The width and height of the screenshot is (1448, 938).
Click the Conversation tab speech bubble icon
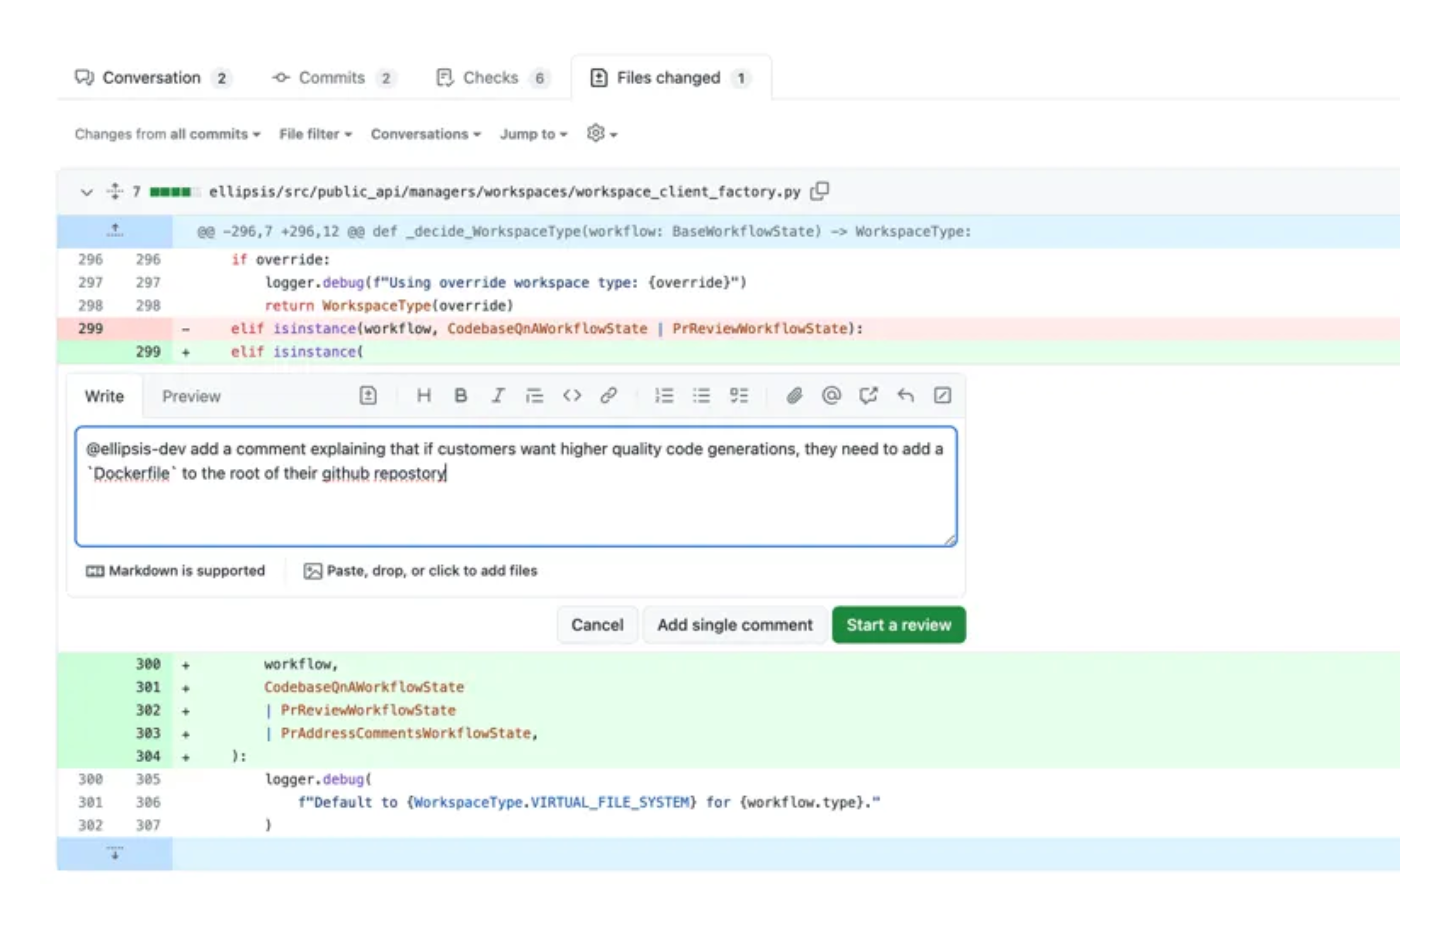85,78
